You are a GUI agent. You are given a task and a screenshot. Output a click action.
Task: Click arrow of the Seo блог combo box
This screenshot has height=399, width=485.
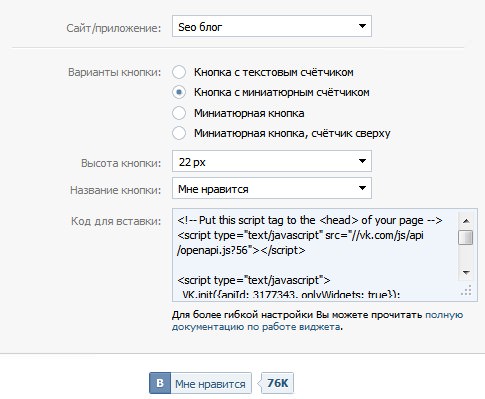tap(362, 26)
